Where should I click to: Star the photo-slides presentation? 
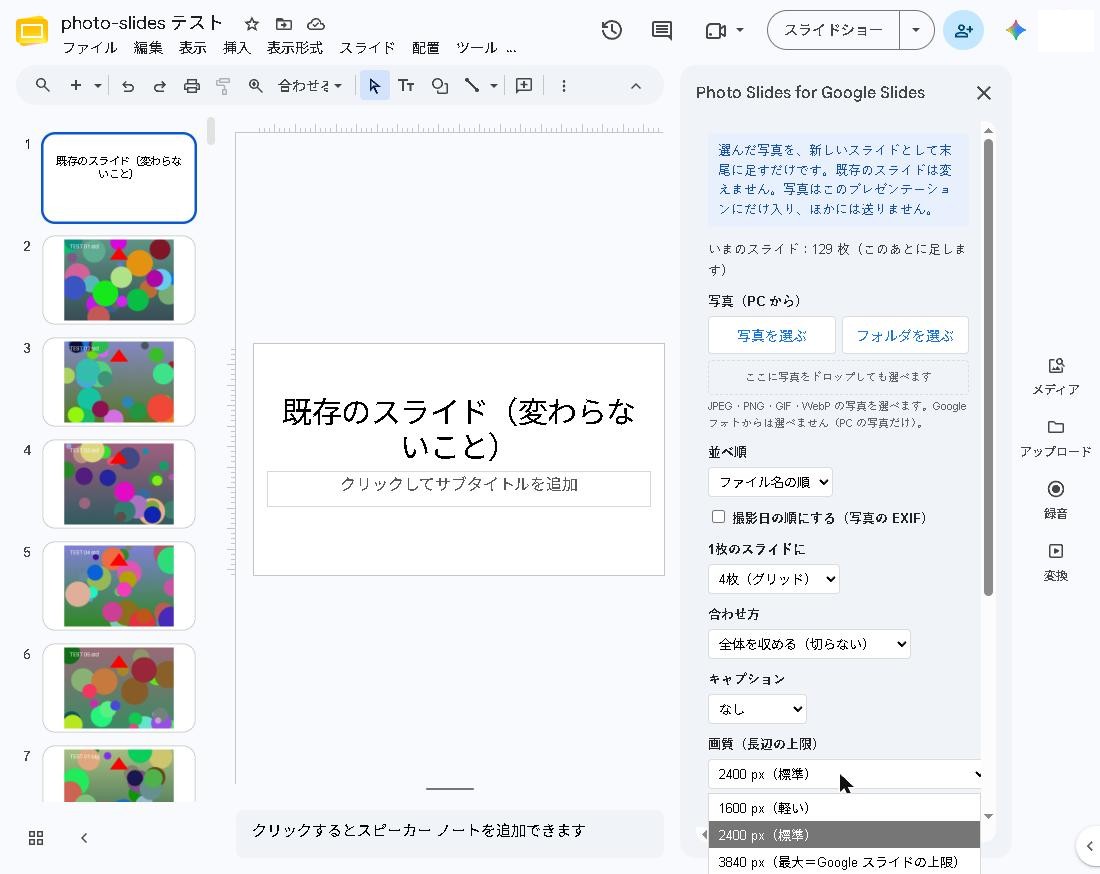(252, 25)
